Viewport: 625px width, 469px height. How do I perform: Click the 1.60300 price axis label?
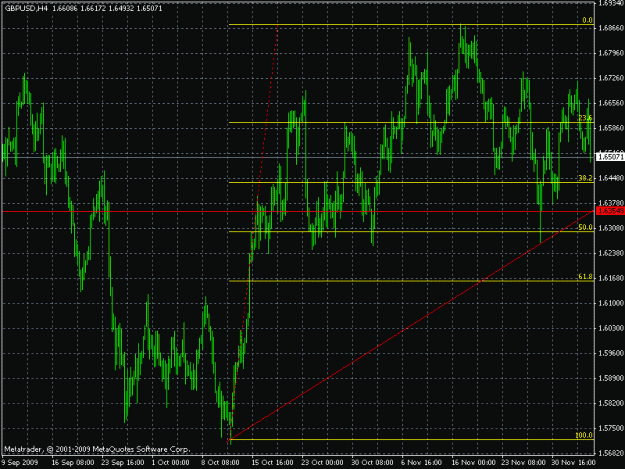[x=611, y=328]
